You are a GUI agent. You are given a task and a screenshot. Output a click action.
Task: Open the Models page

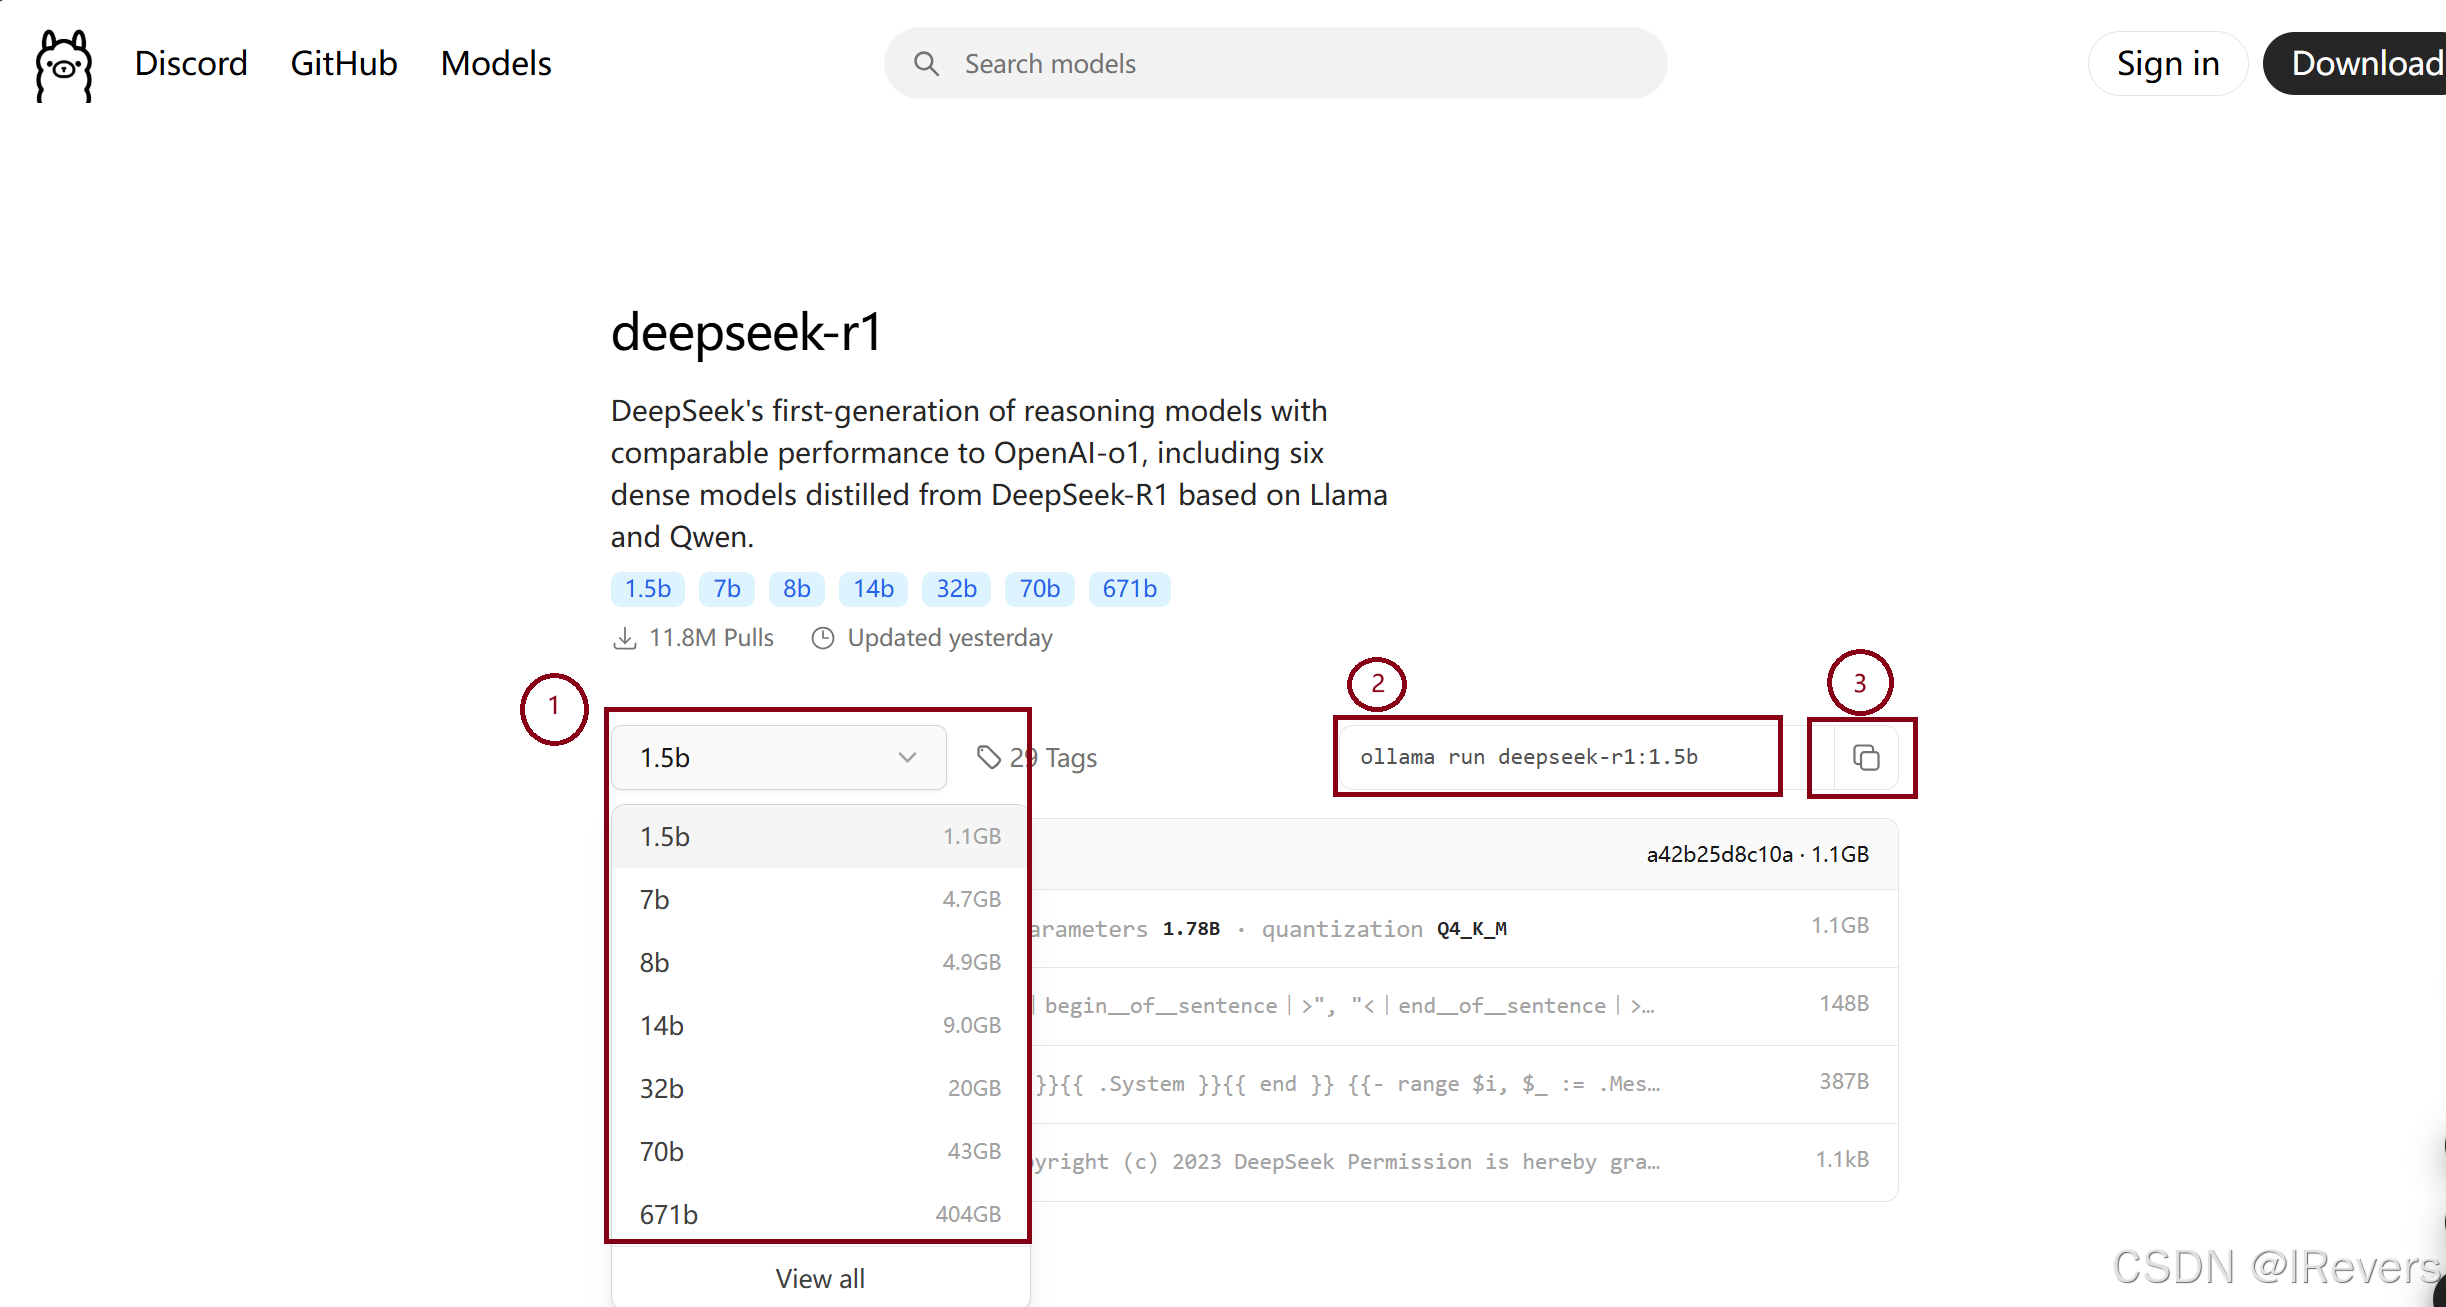pos(496,64)
